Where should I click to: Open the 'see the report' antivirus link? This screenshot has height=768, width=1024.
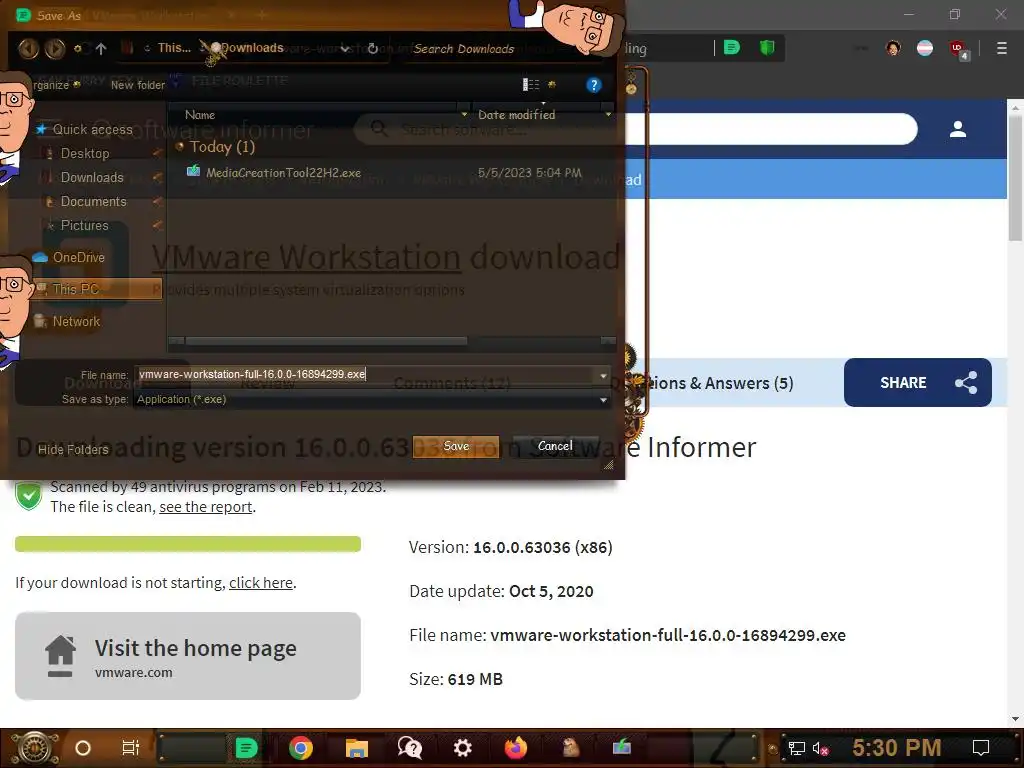click(206, 507)
